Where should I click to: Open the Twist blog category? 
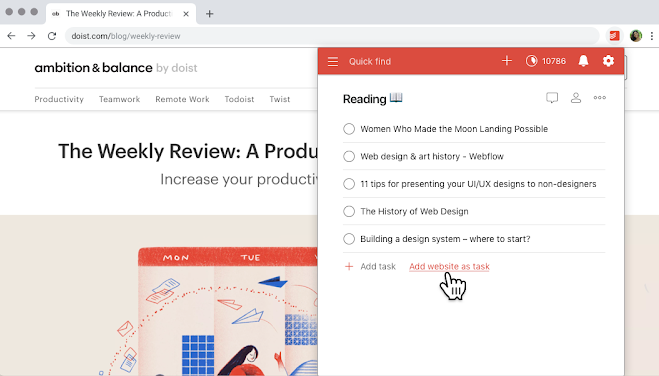[279, 99]
